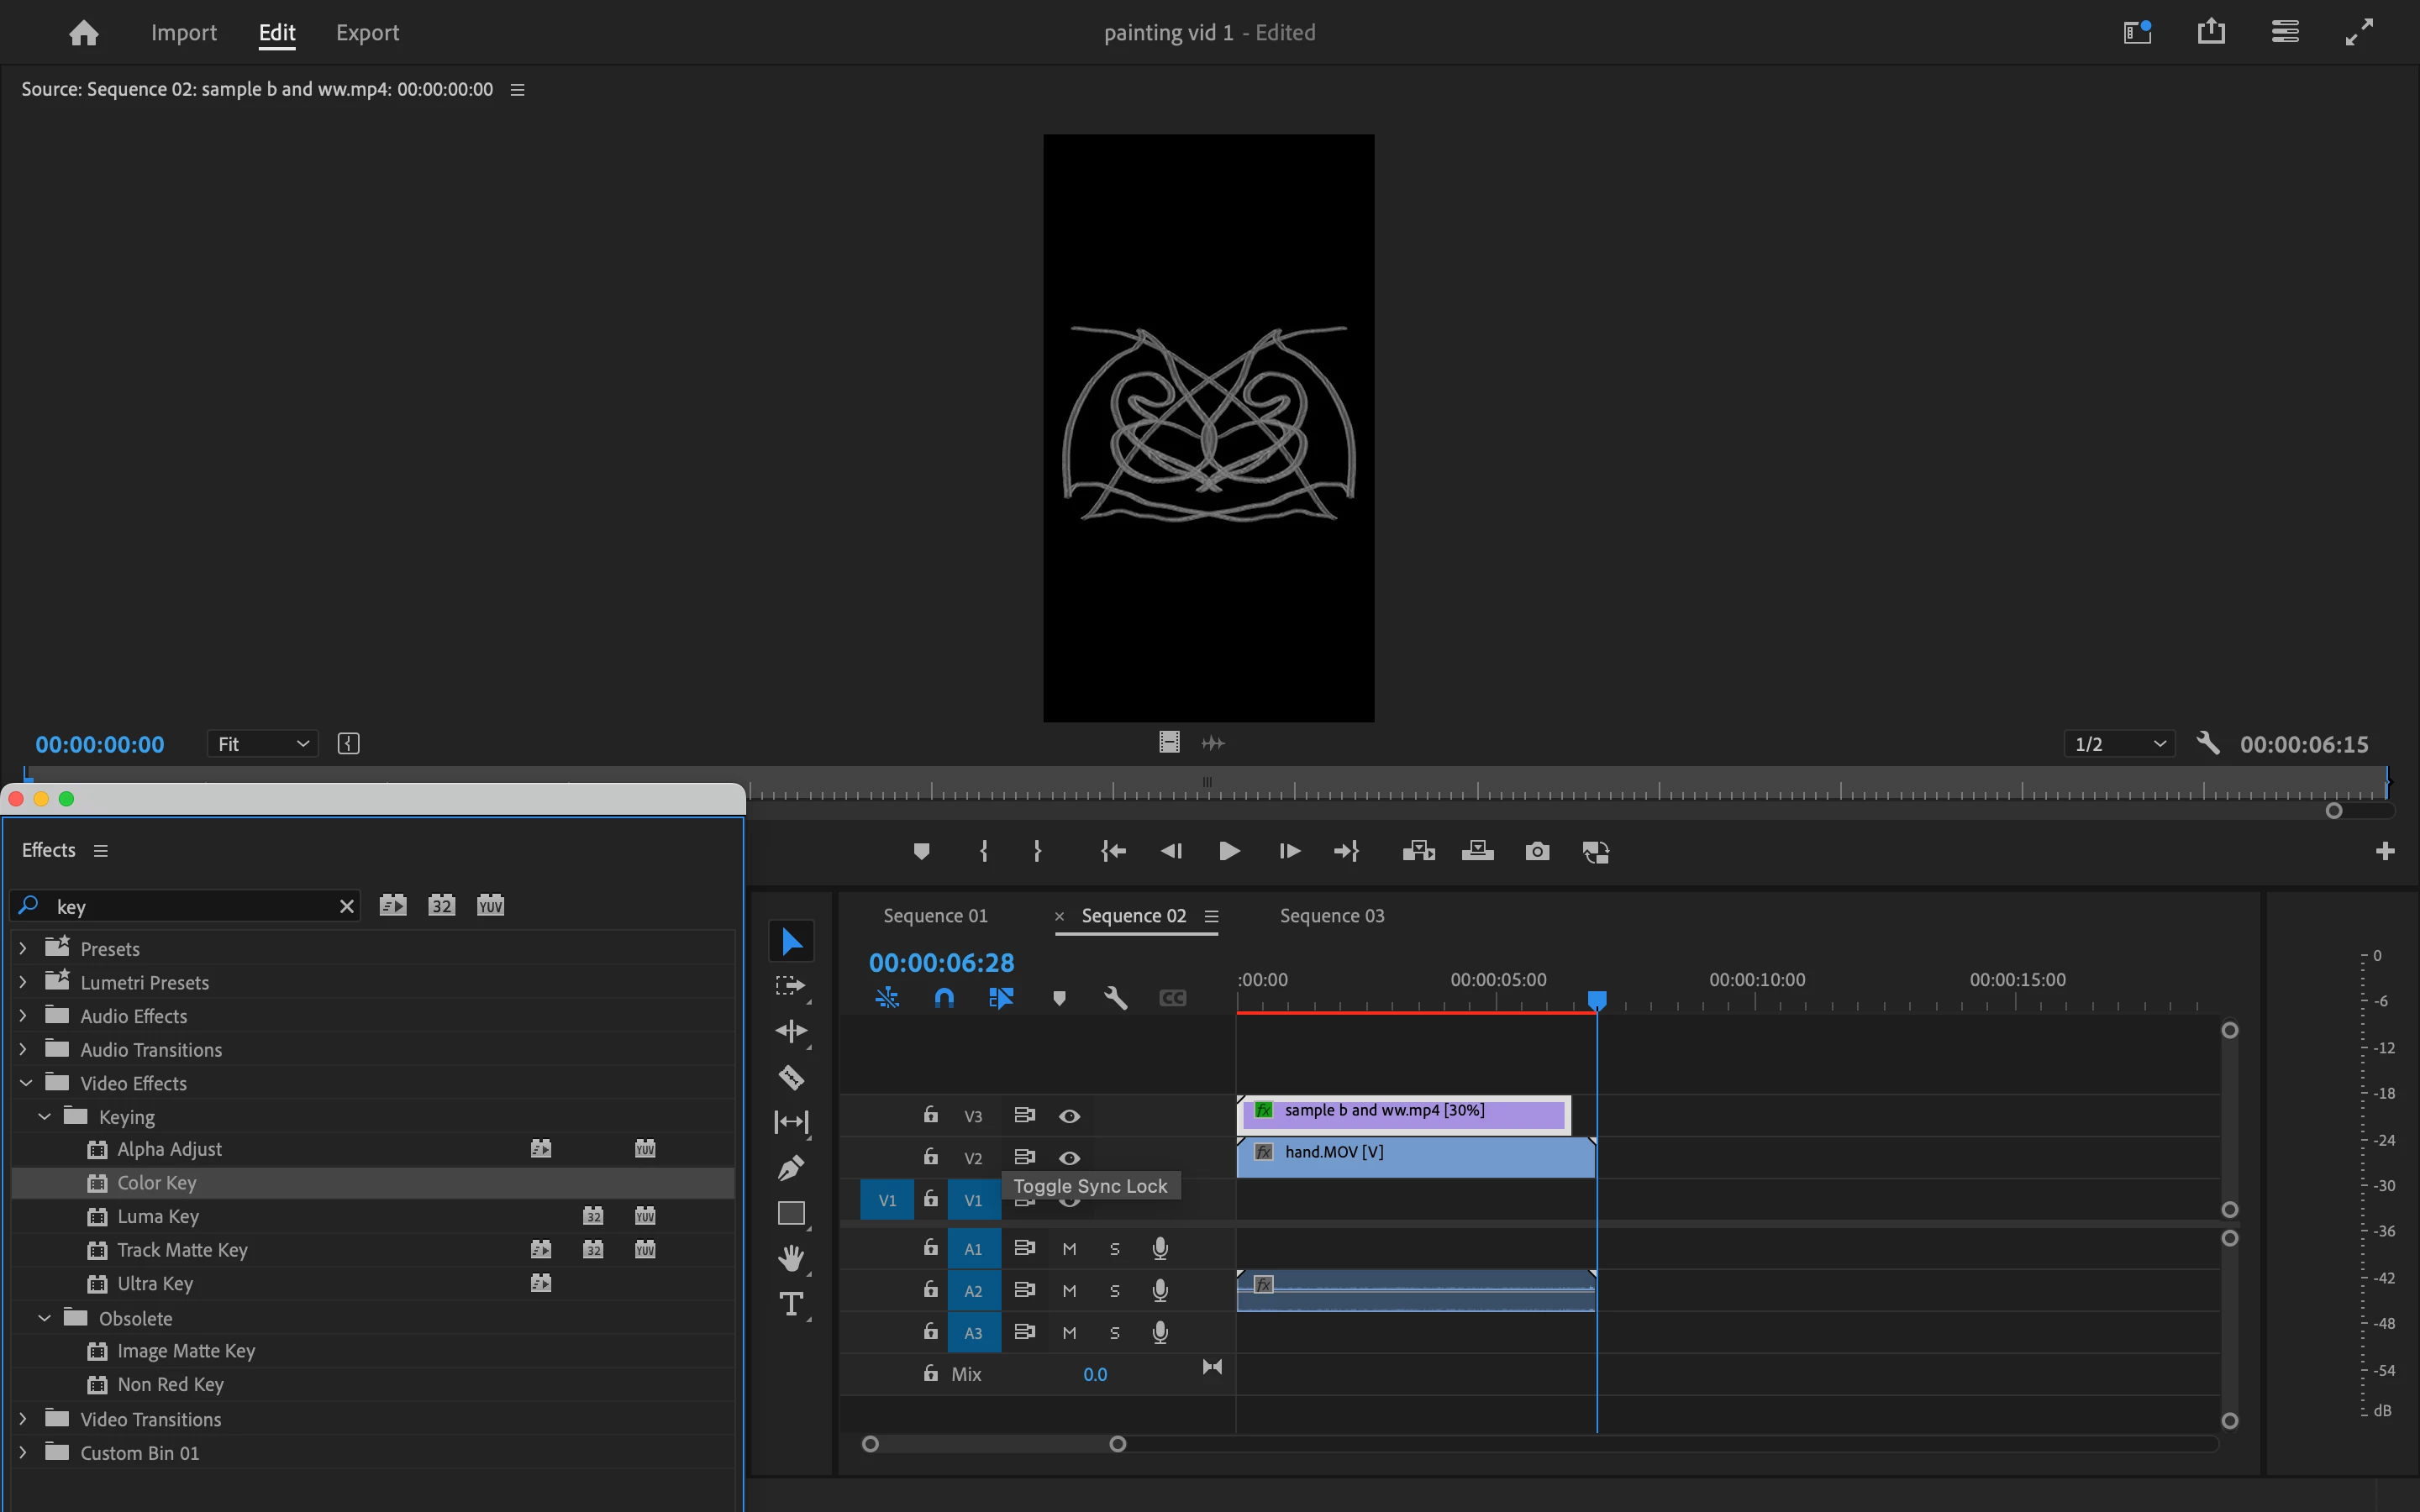Open timeline display settings wrench
Image resolution: width=2420 pixels, height=1512 pixels.
coord(1116,998)
